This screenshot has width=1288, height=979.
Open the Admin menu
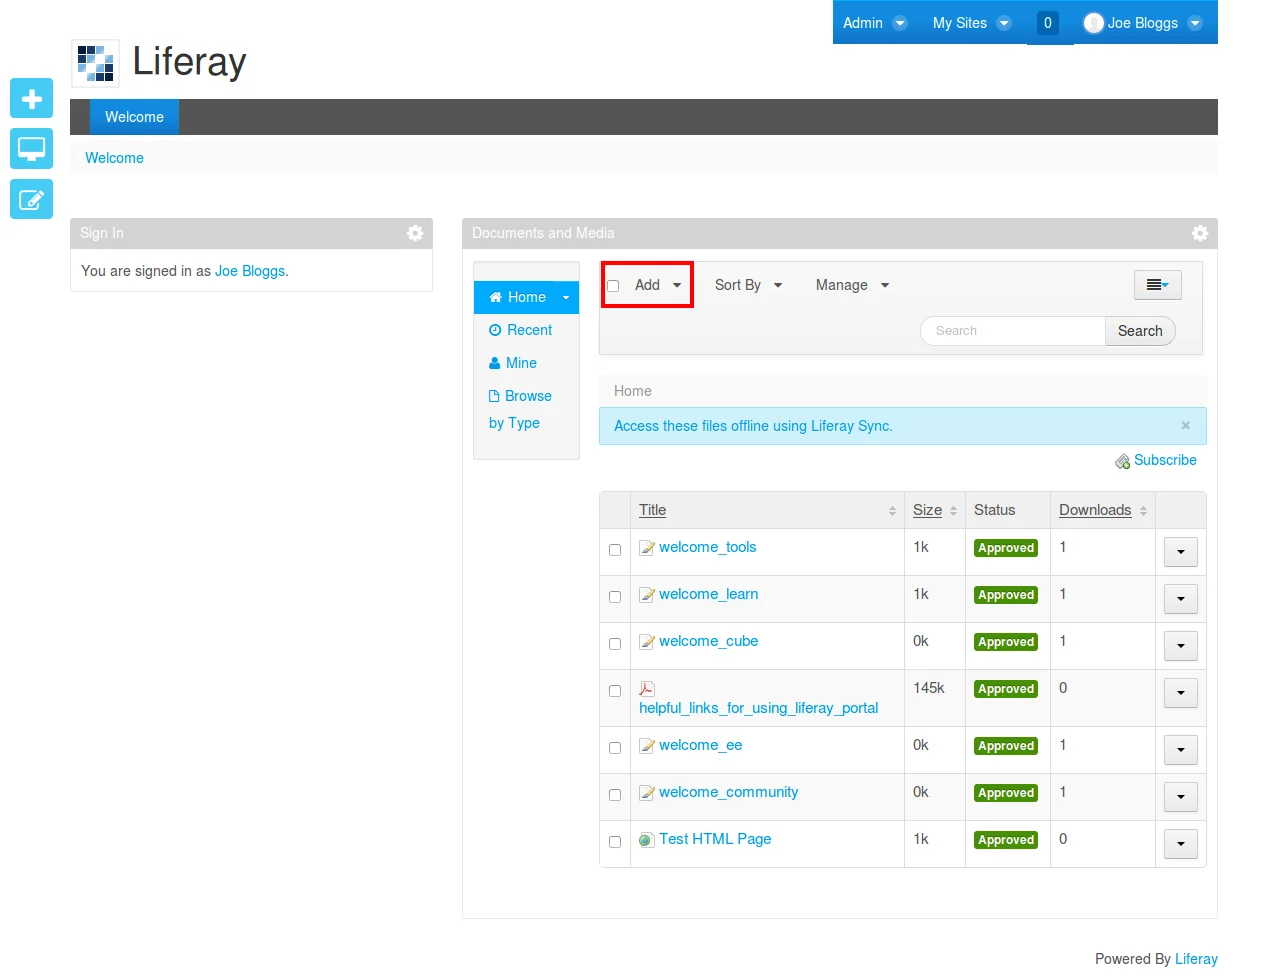point(874,23)
